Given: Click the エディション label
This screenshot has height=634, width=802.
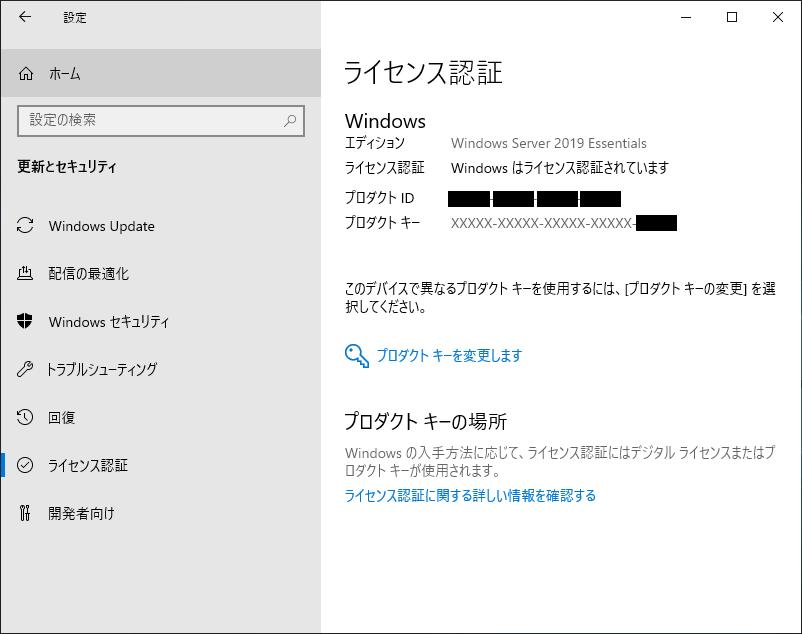Looking at the screenshot, I should point(374,143).
